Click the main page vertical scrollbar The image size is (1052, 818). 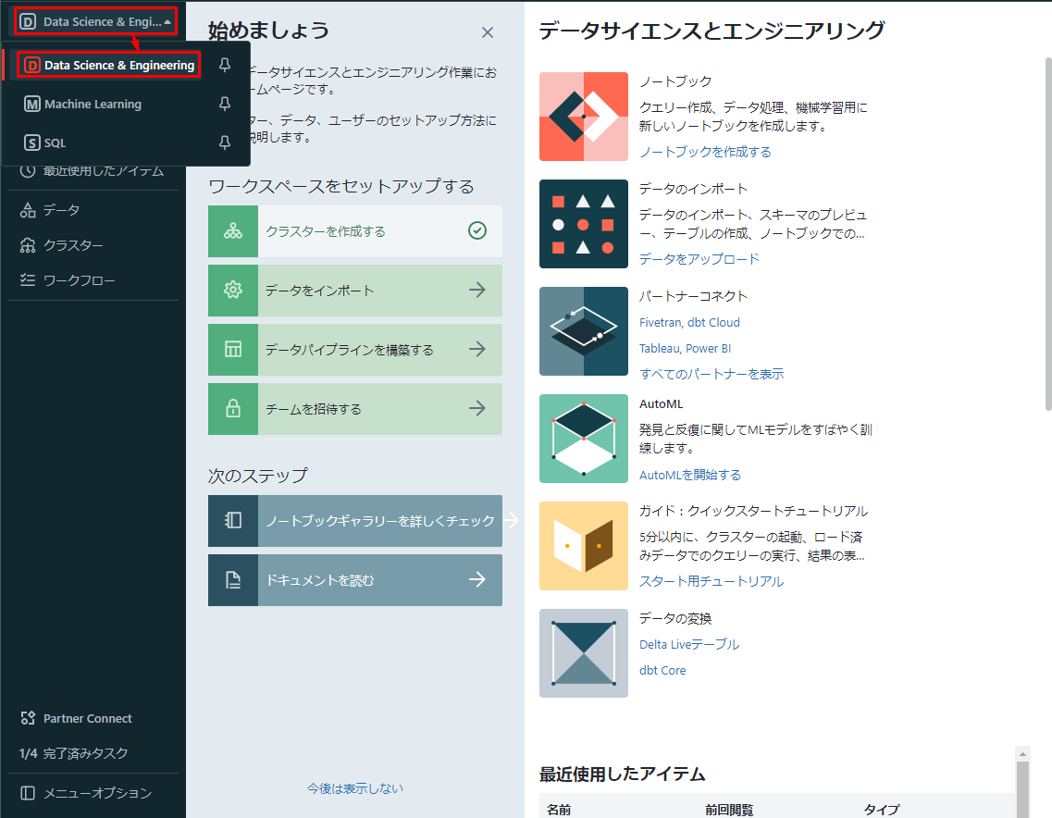pos(1048,234)
